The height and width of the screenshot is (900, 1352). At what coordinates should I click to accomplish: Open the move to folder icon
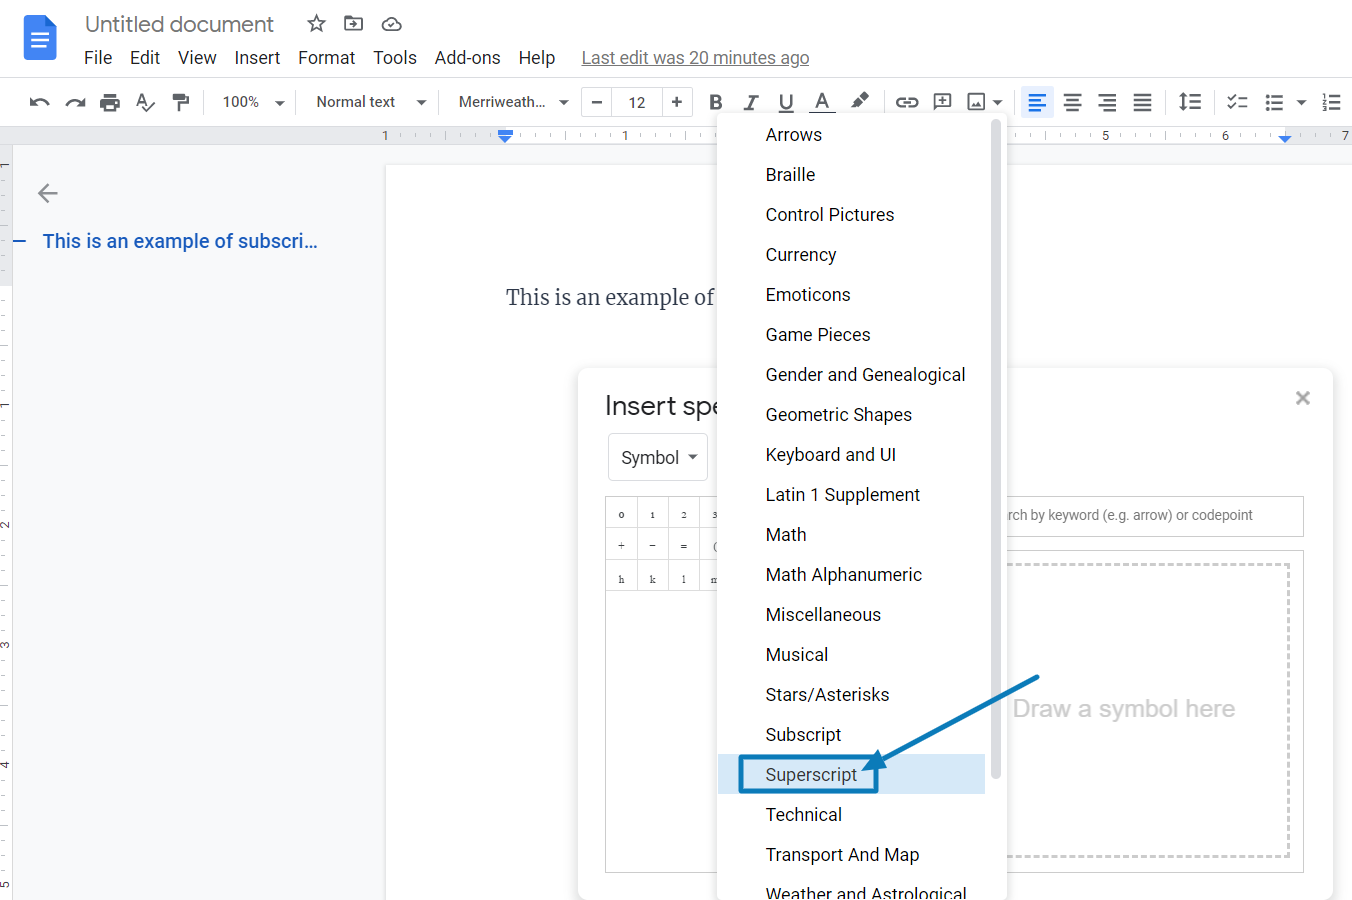[353, 23]
